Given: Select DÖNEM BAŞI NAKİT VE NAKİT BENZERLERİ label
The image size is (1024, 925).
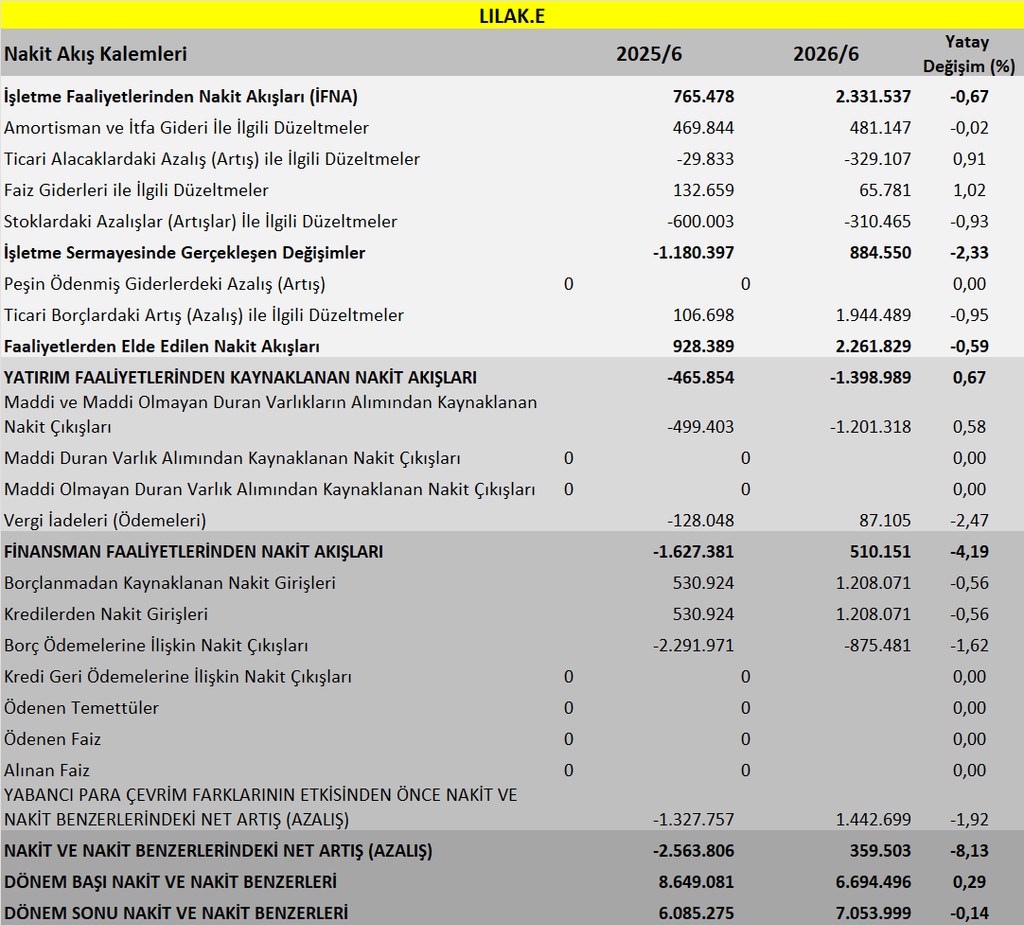Looking at the screenshot, I should pos(170,883).
